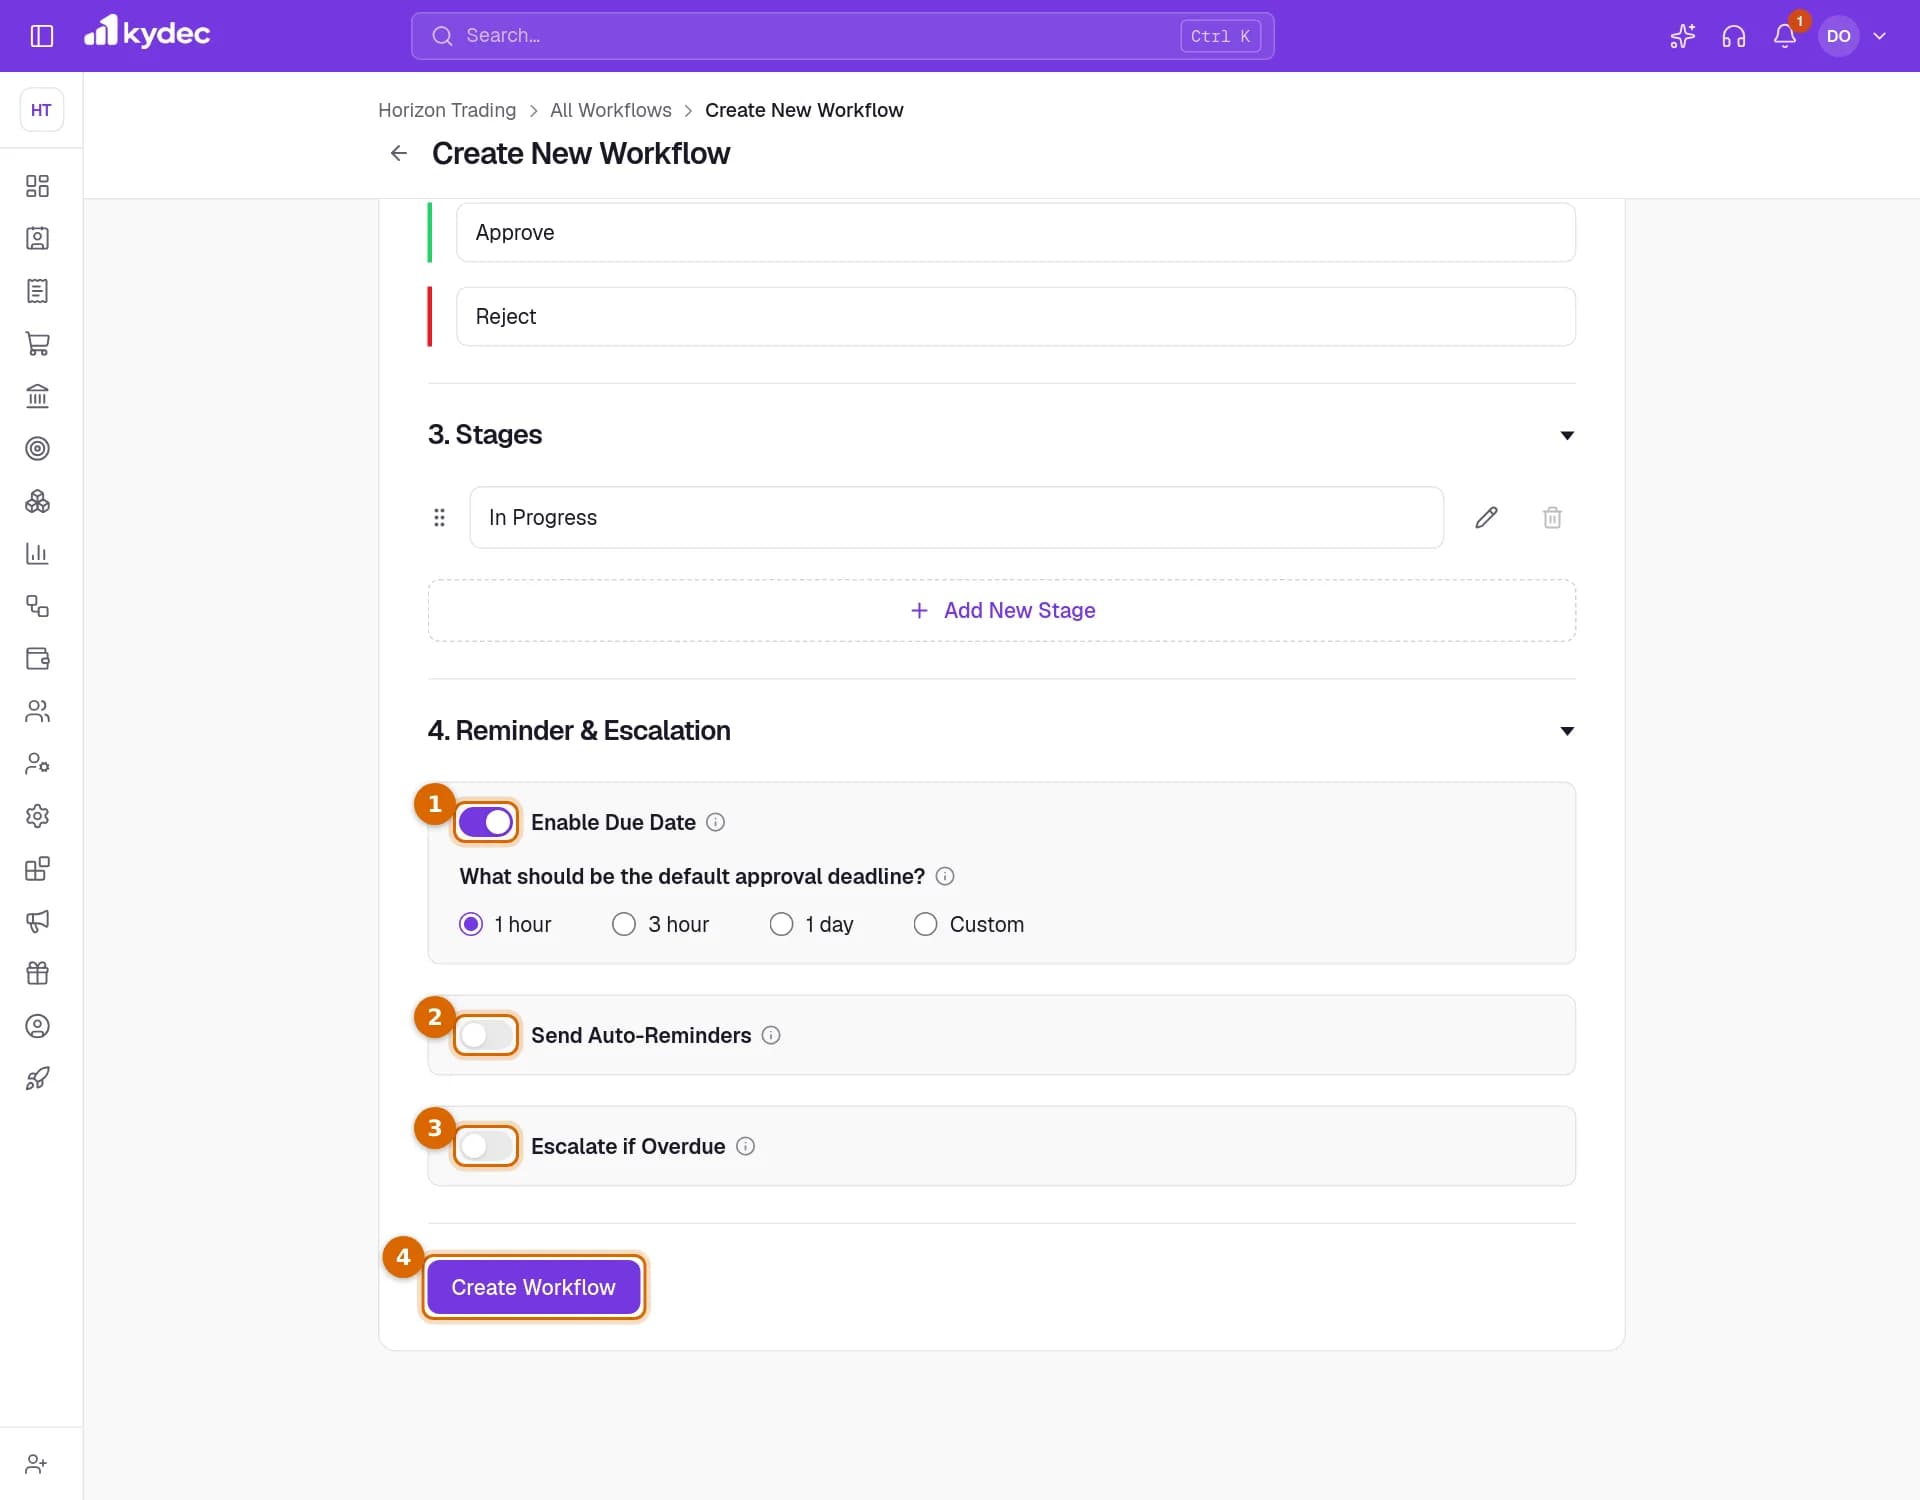The image size is (1920, 1500).
Task: Open the DO account menu chevron
Action: [x=1879, y=36]
